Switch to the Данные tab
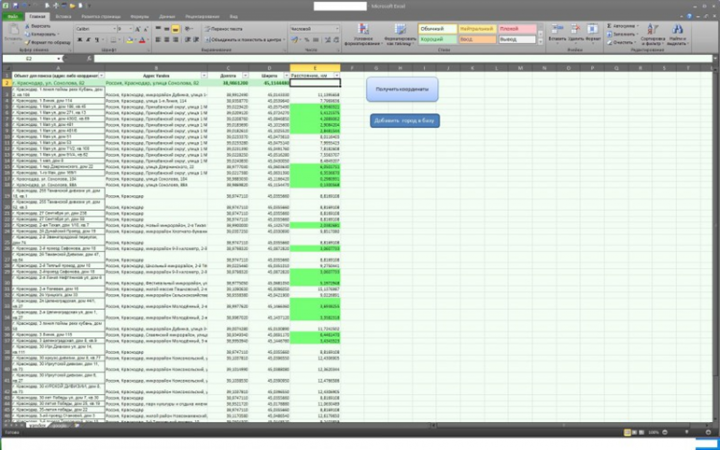The height and width of the screenshot is (450, 720). (x=167, y=17)
